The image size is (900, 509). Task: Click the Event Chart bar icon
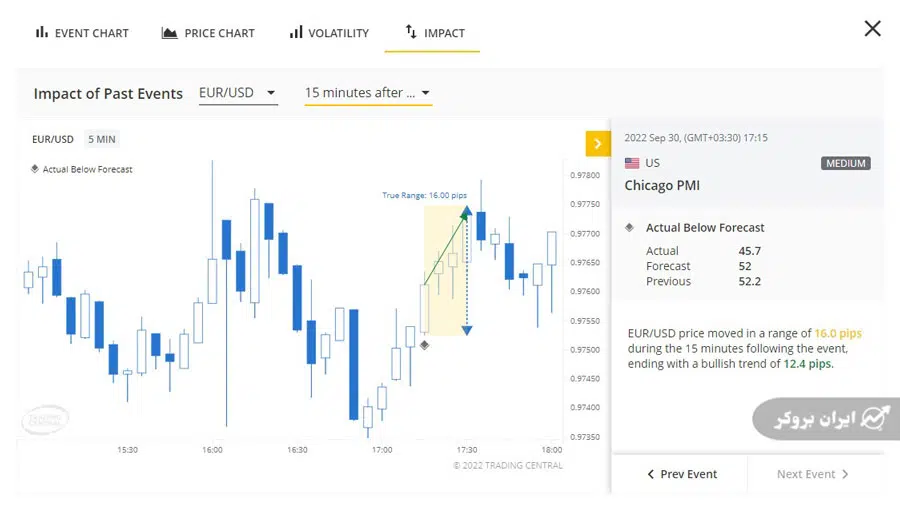pos(41,33)
